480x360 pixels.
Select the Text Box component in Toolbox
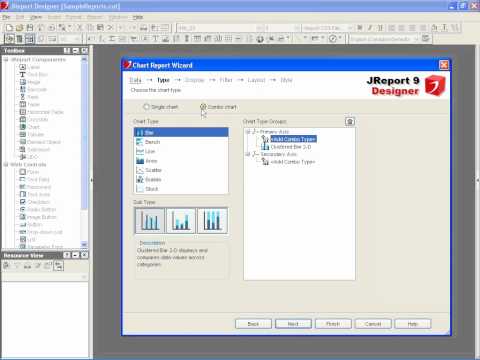click(33, 74)
